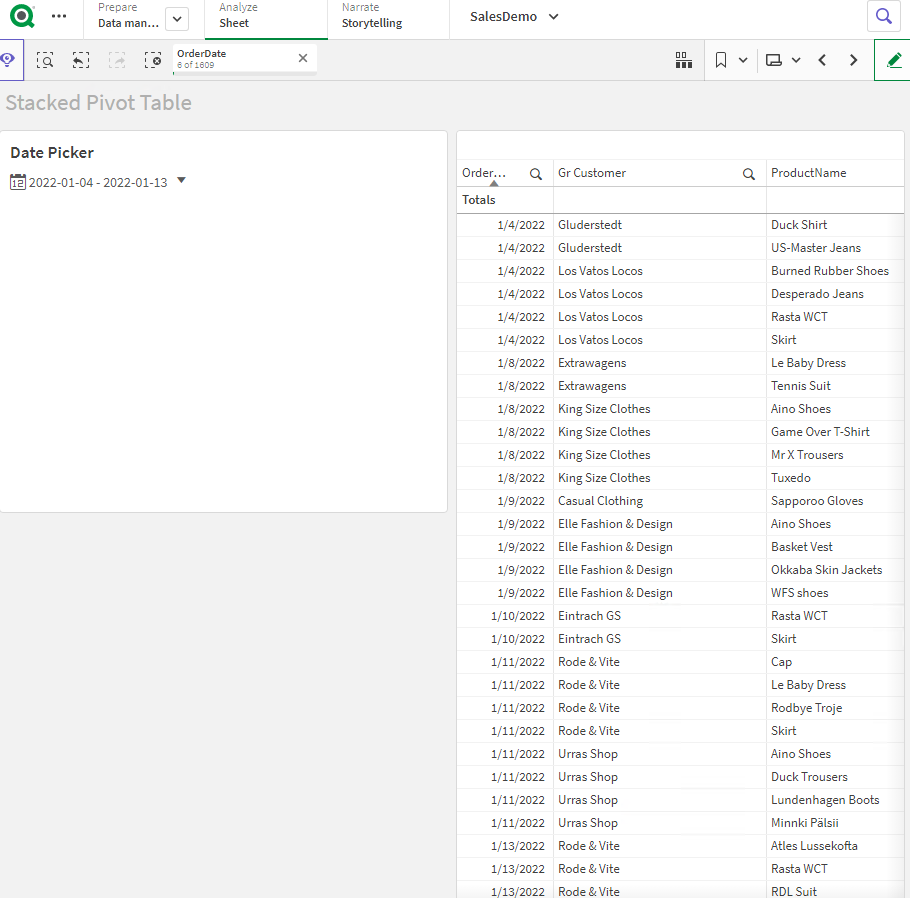Image resolution: width=910 pixels, height=898 pixels.
Task: Search within the Gr Customer column
Action: (x=749, y=174)
